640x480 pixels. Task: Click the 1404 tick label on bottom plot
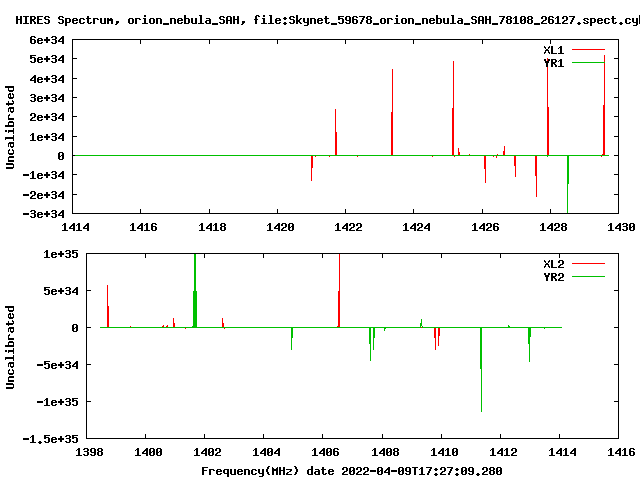[x=266, y=452]
